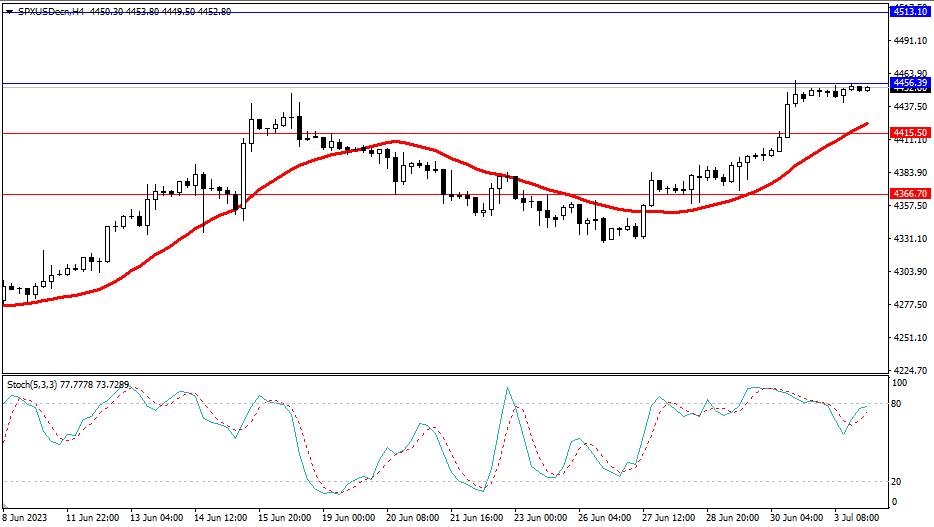The image size is (934, 527).
Task: Click the 4224.70 price axis value
Action: click(908, 370)
